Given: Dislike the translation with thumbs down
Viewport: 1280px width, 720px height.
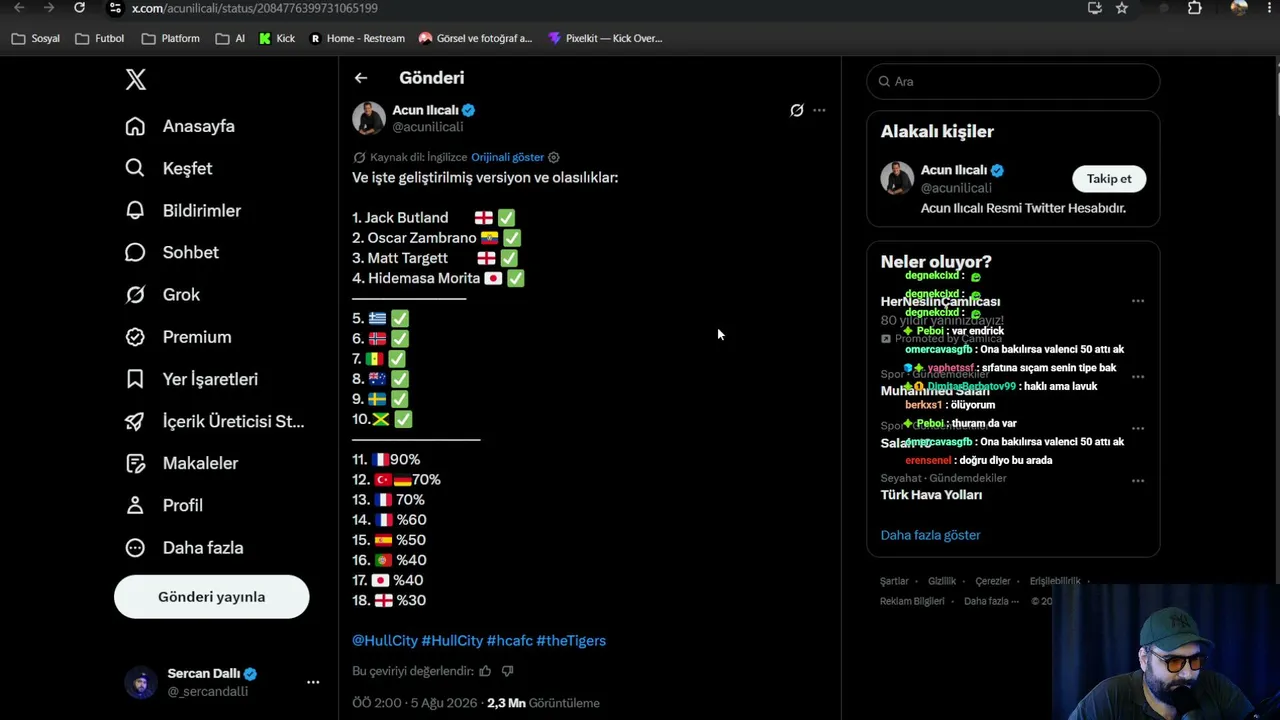Looking at the screenshot, I should 507,671.
